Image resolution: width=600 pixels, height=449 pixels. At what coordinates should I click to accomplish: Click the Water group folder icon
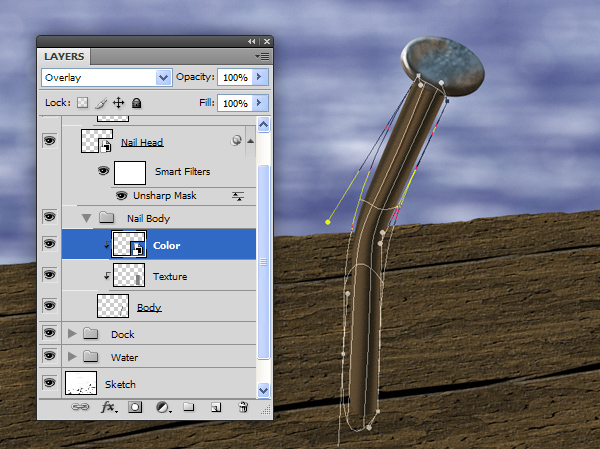91,357
